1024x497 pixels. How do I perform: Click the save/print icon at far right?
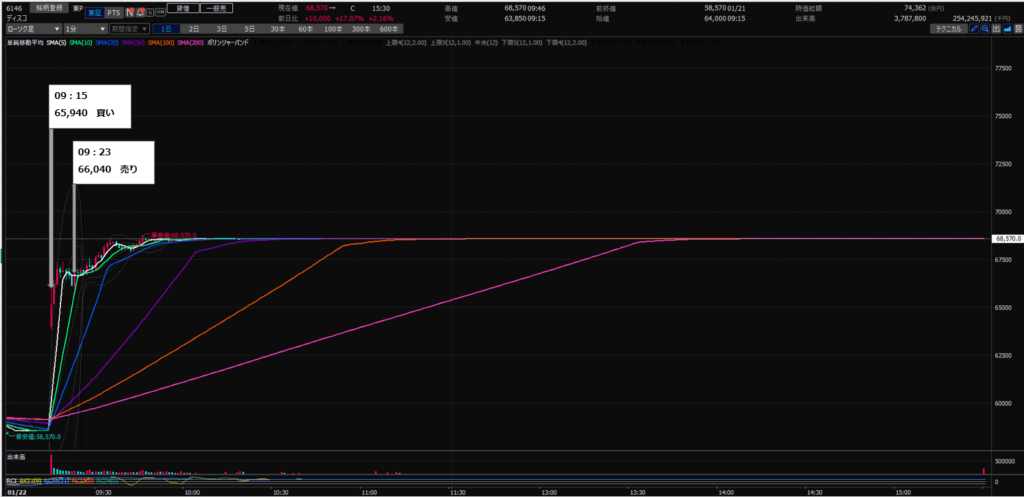click(x=1016, y=29)
